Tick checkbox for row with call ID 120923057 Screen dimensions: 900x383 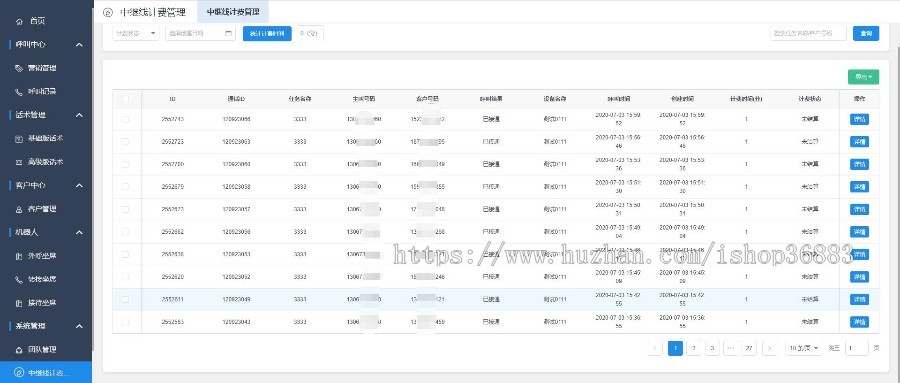pyautogui.click(x=125, y=209)
